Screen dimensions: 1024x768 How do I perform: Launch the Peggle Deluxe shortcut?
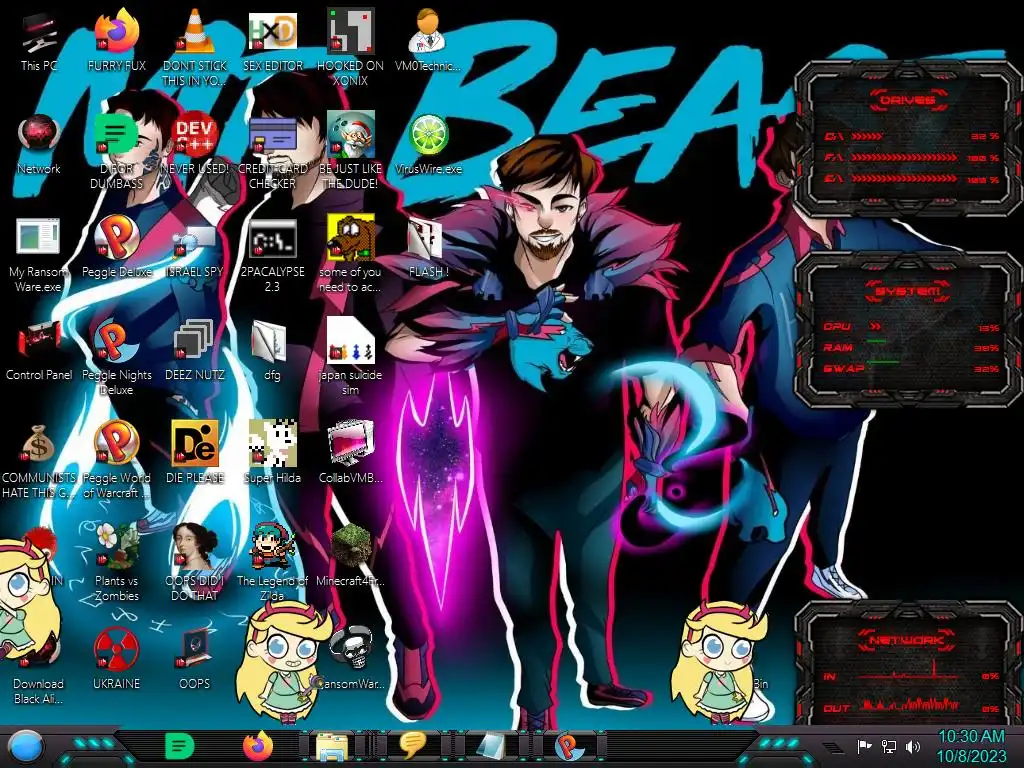point(116,248)
